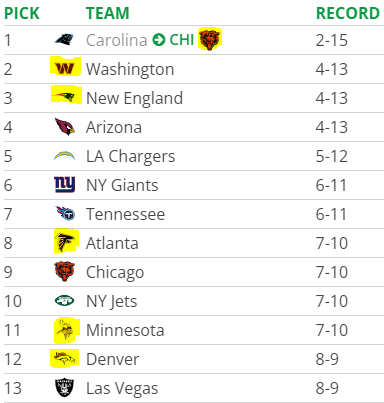The height and width of the screenshot is (403, 384).
Task: Select the NY Giants logo
Action: point(65,185)
